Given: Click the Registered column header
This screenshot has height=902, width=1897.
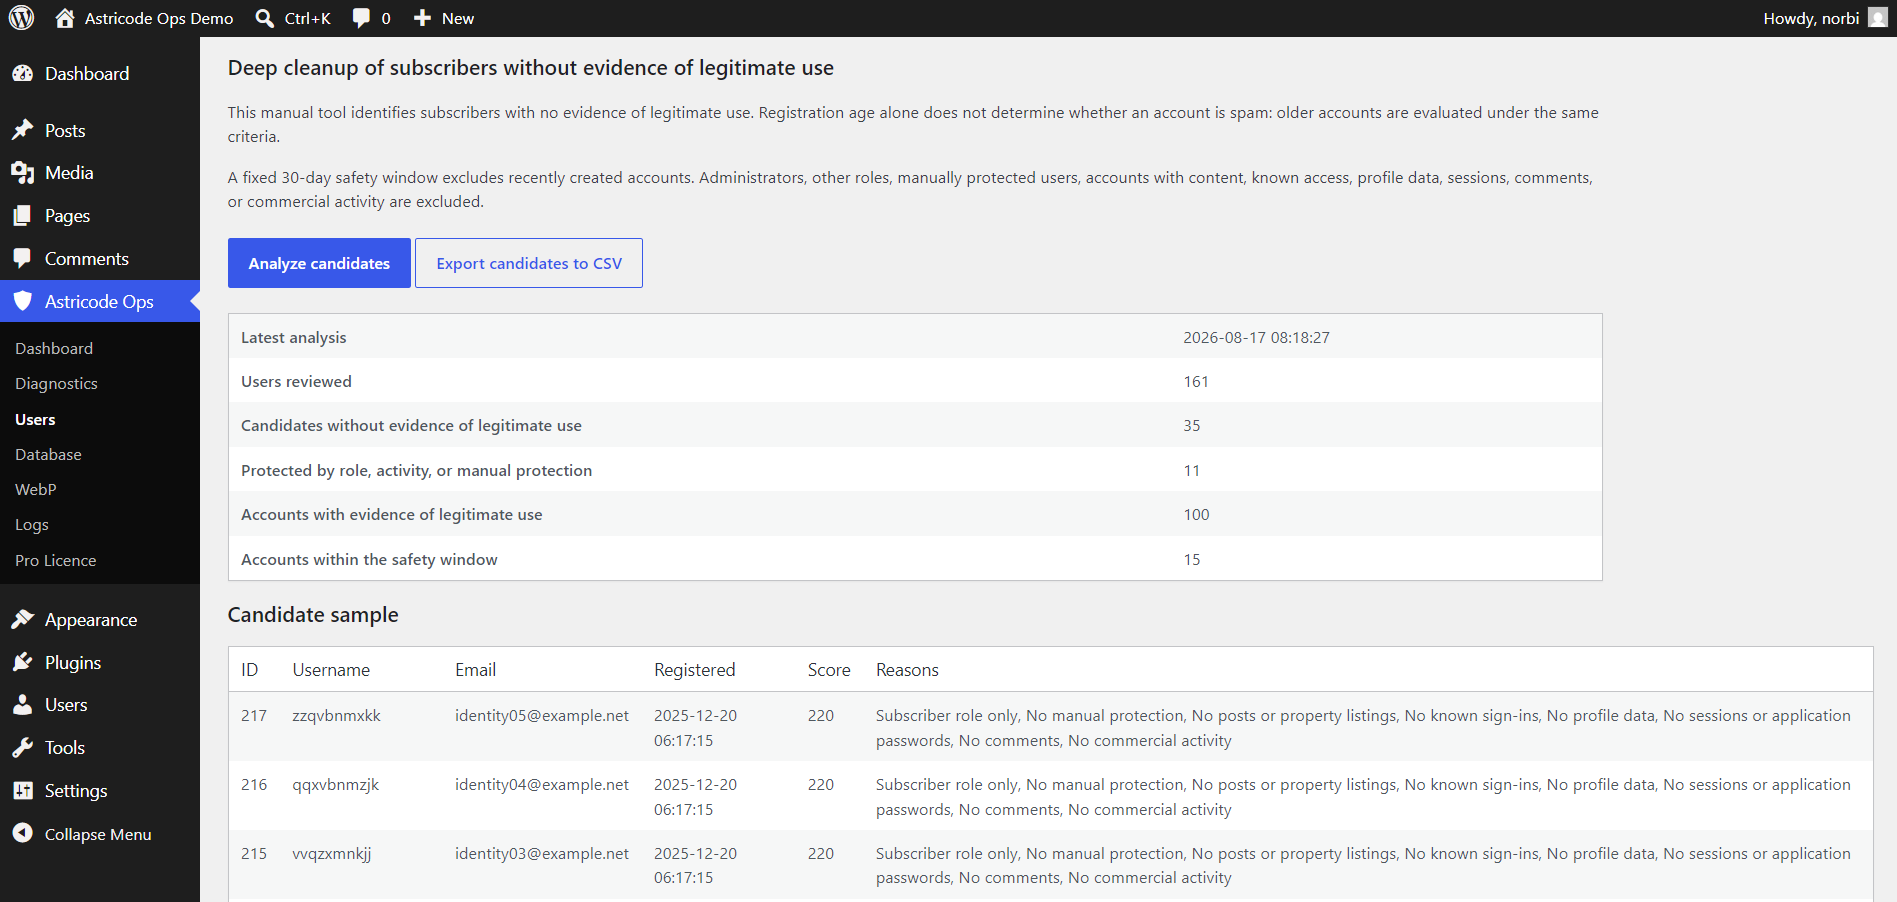Looking at the screenshot, I should tap(695, 670).
